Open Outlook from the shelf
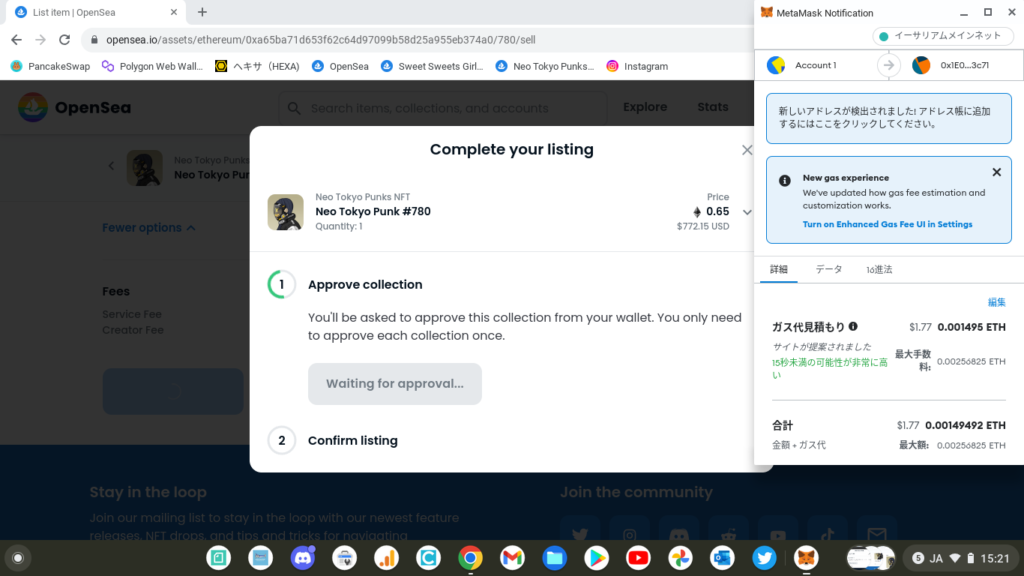The height and width of the screenshot is (576, 1024). click(722, 558)
